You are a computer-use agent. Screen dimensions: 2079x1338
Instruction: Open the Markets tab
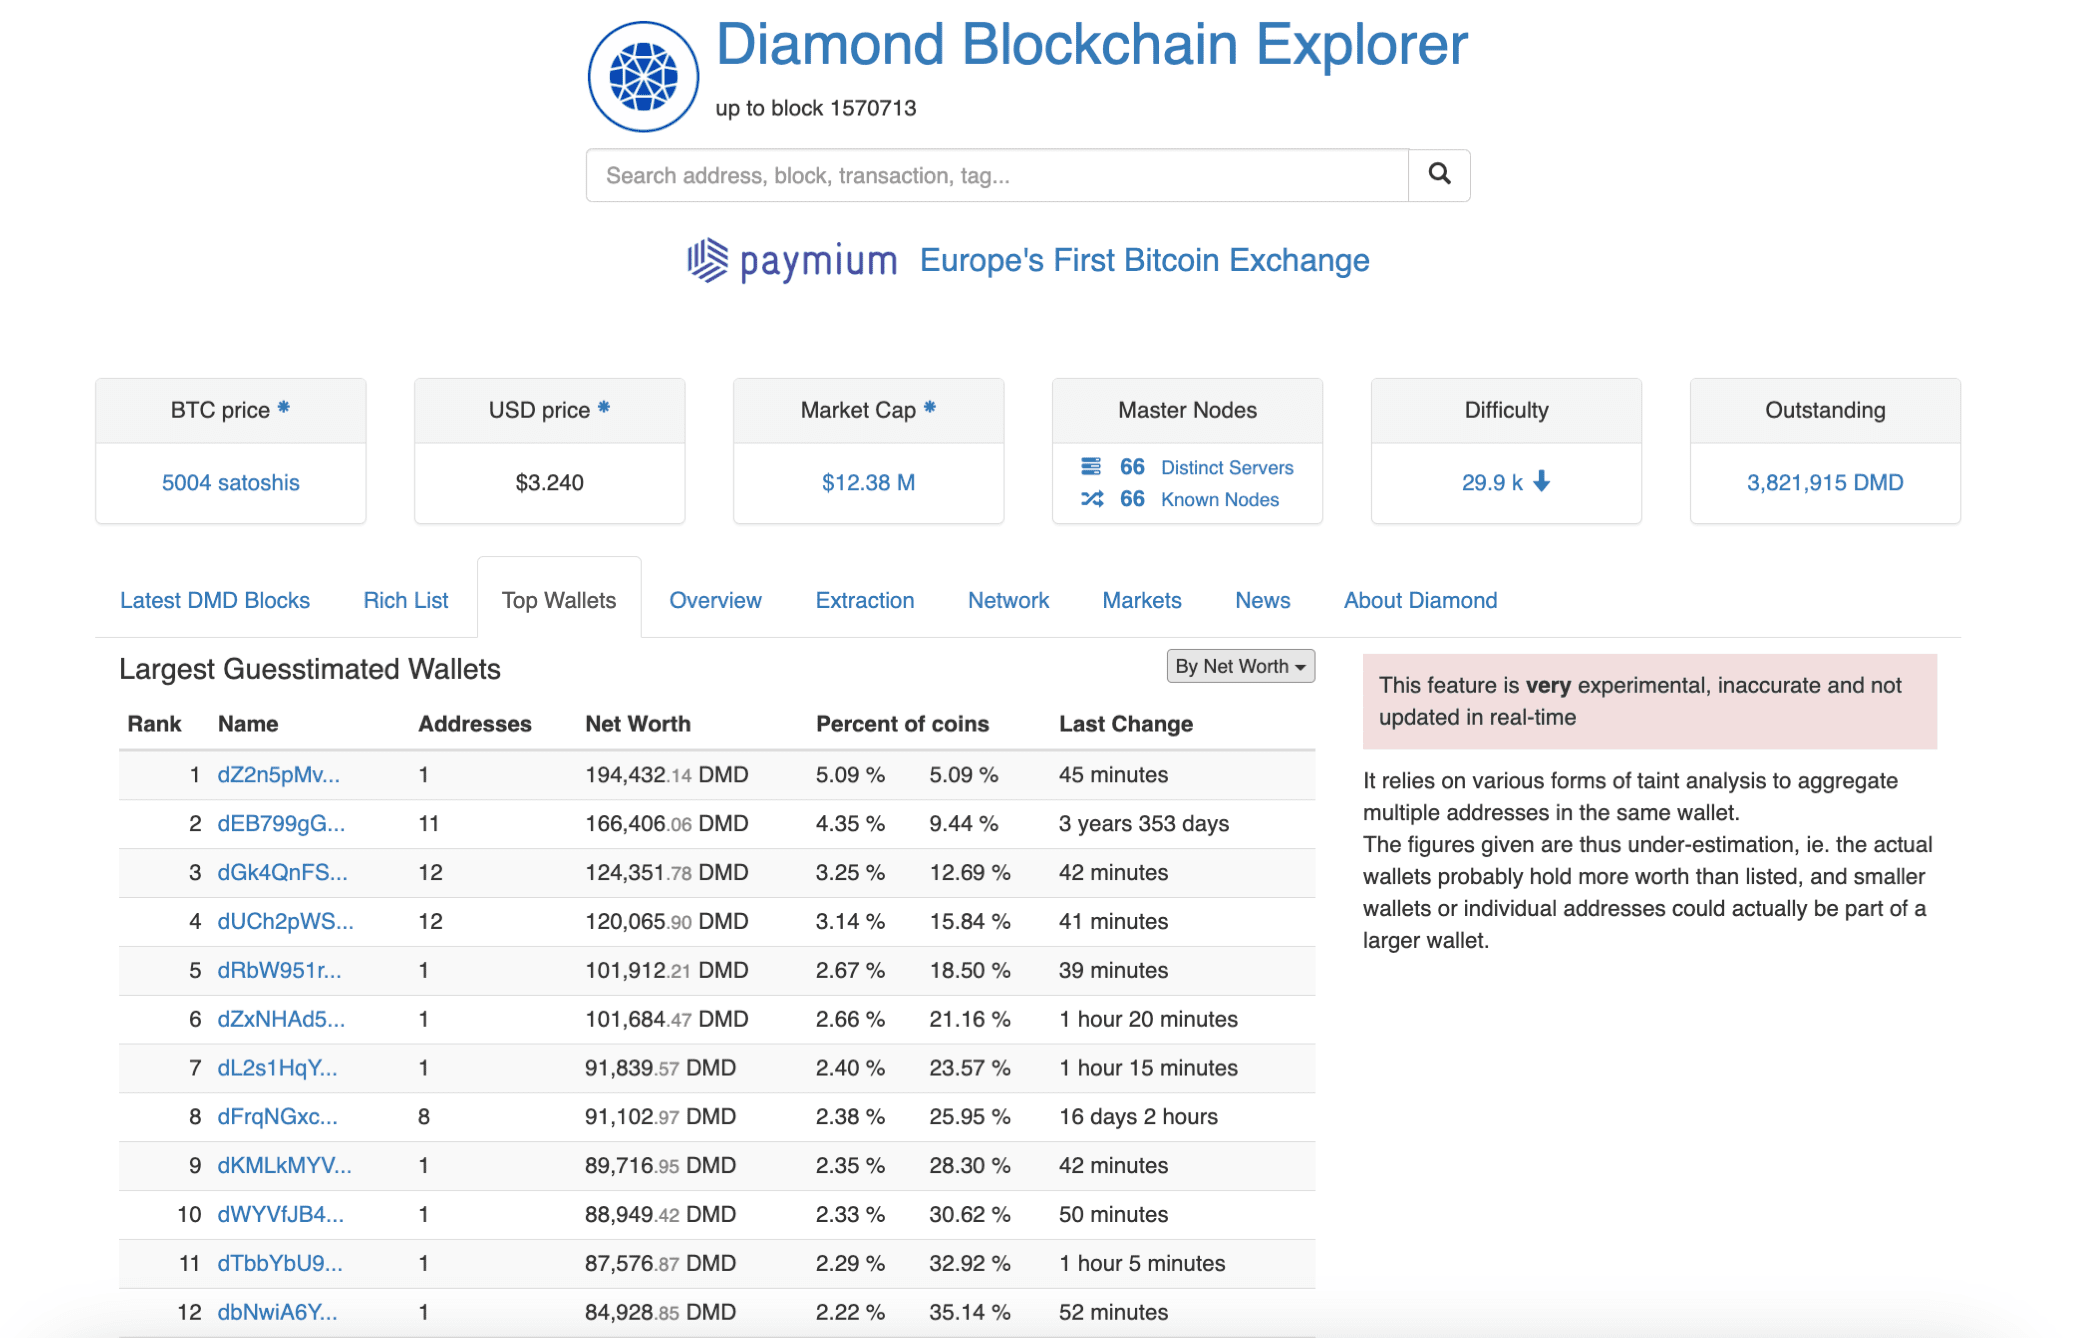pos(1141,600)
